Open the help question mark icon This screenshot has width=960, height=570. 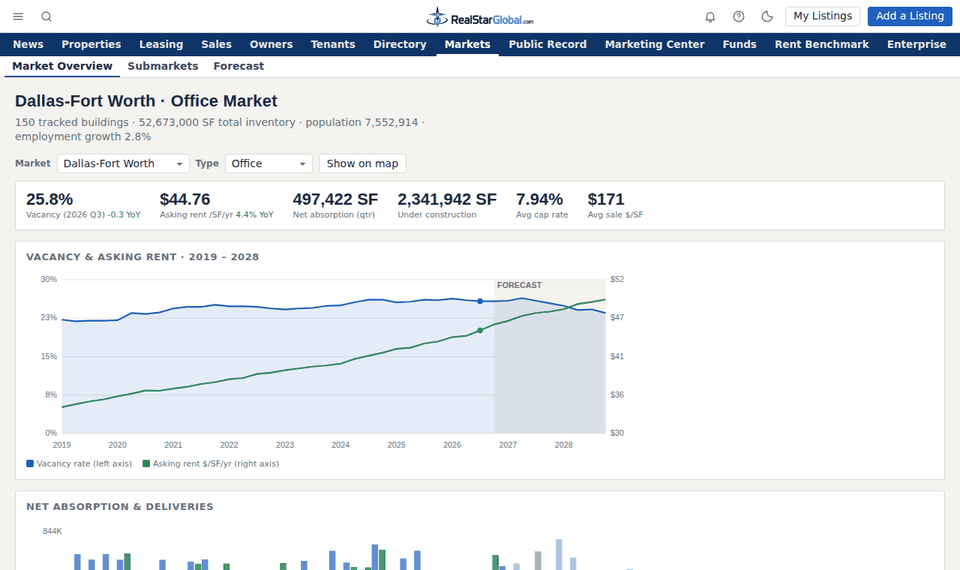pyautogui.click(x=739, y=17)
